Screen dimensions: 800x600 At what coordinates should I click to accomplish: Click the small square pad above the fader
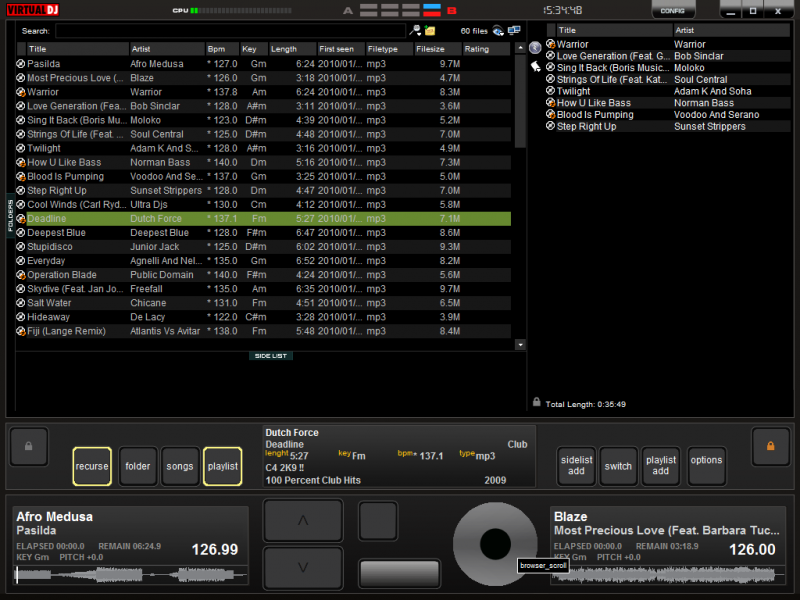(x=378, y=520)
